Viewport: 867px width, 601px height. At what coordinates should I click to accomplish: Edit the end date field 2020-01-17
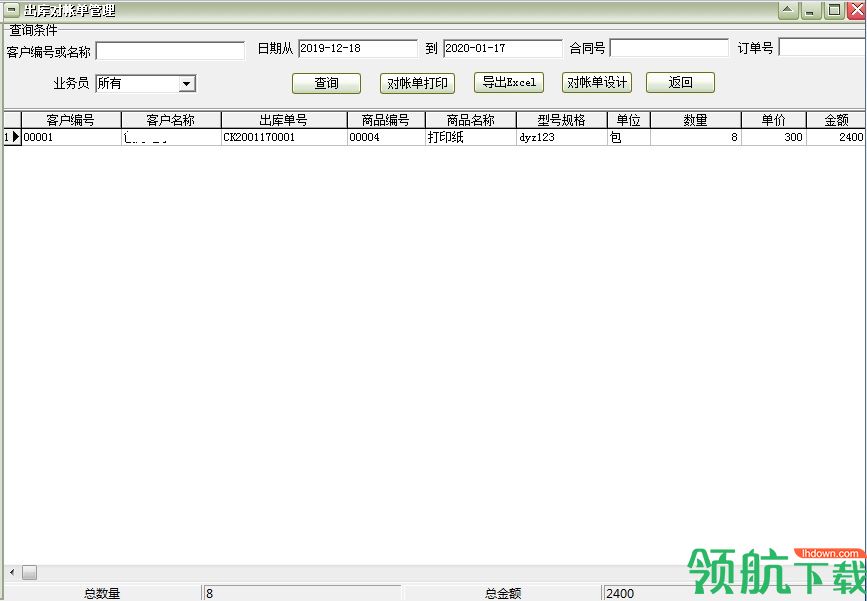tap(503, 48)
